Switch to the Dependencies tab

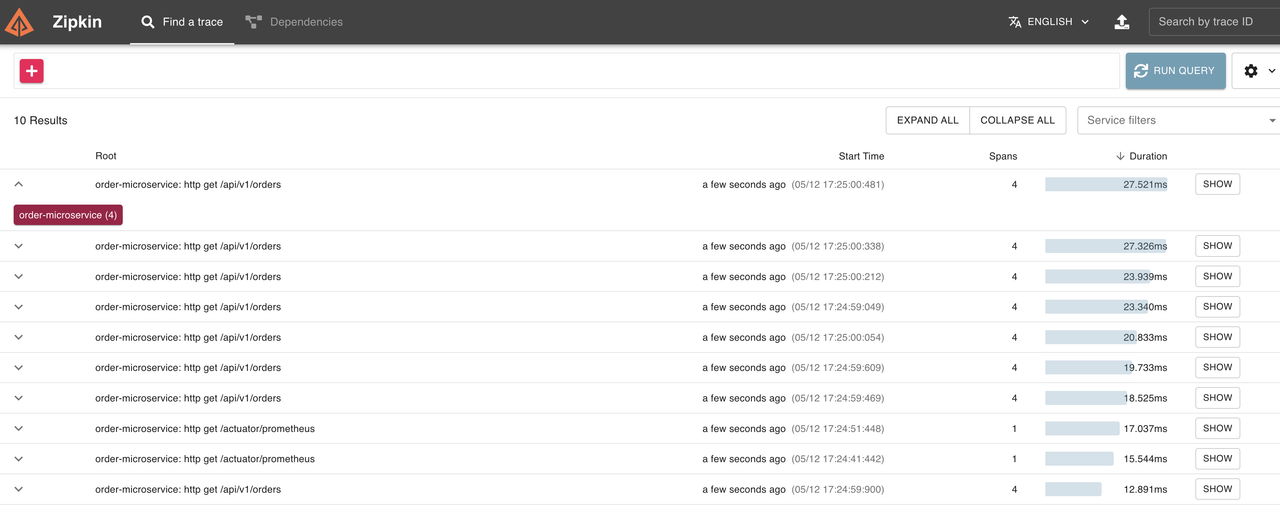pyautogui.click(x=294, y=22)
